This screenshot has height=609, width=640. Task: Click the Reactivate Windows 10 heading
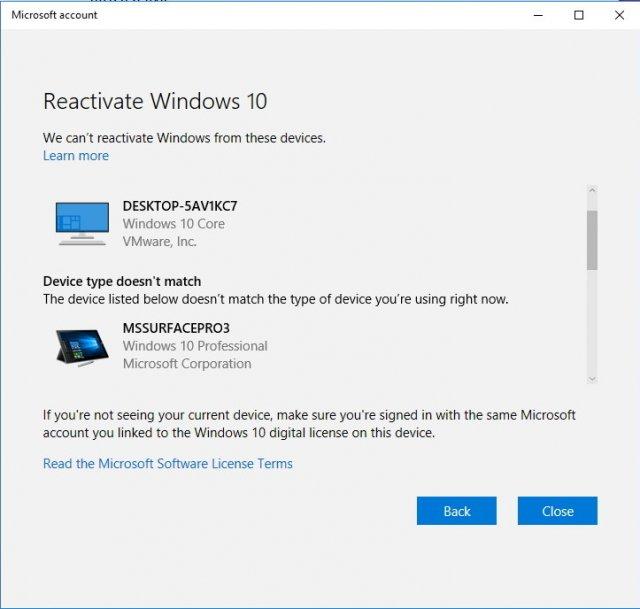155,101
